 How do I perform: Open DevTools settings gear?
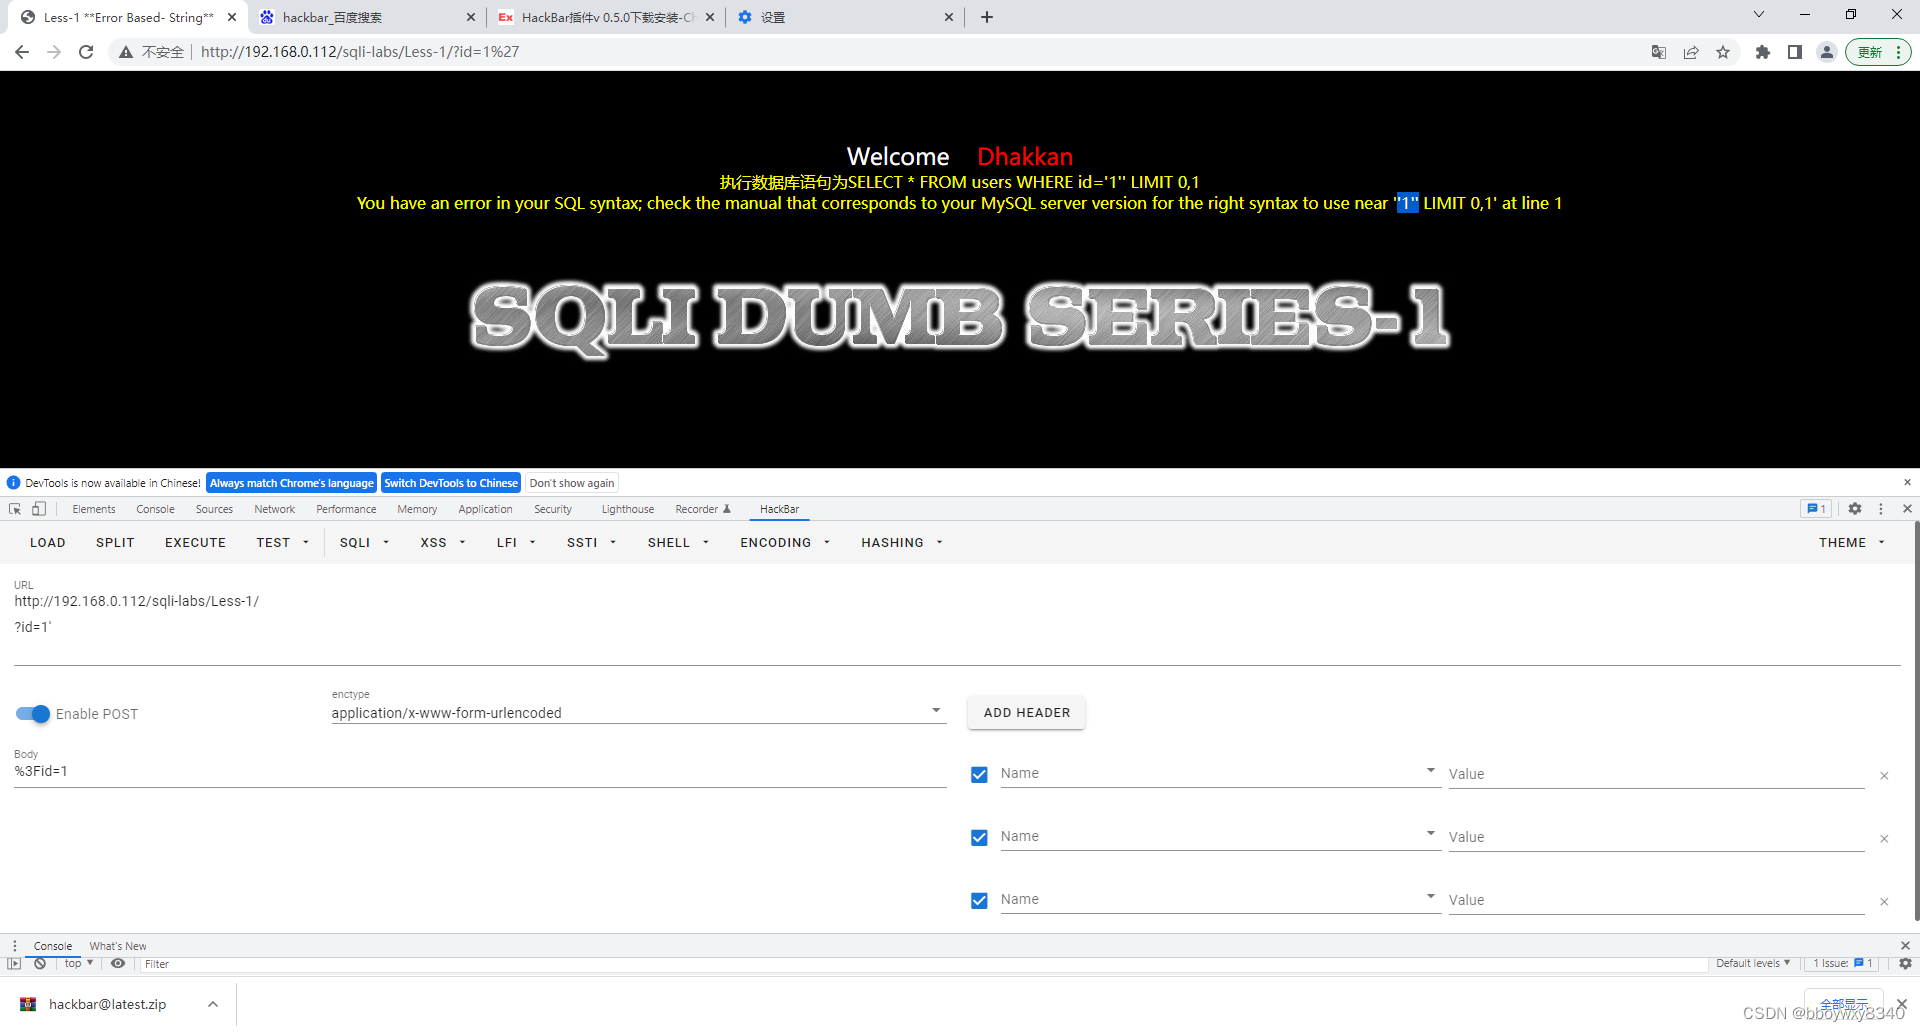(1855, 509)
